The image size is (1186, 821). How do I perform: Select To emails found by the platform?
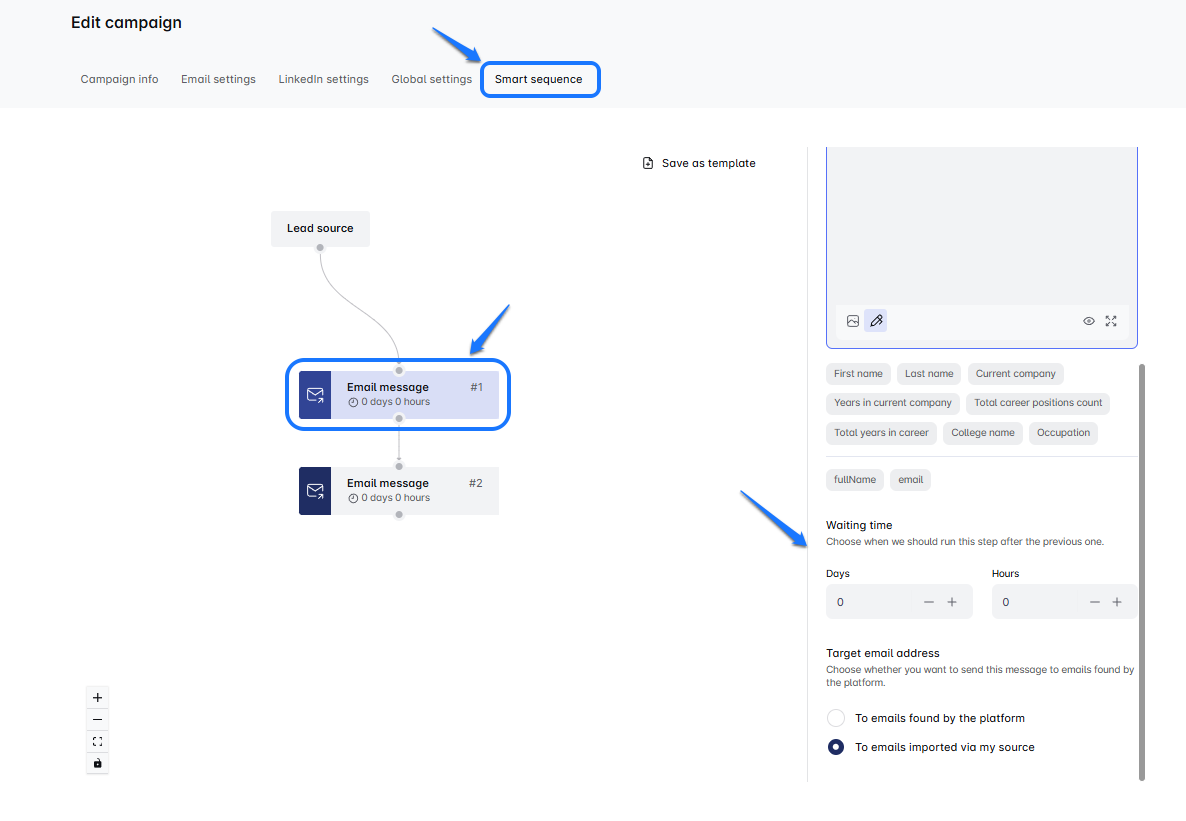point(836,718)
